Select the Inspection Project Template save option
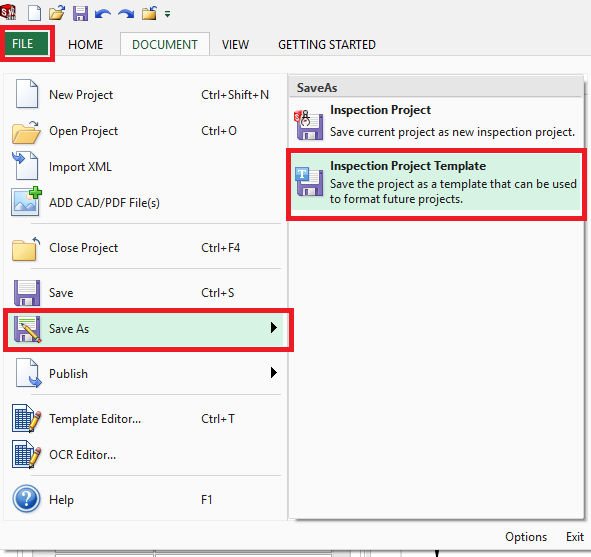The height and width of the screenshot is (557, 591). pos(436,182)
